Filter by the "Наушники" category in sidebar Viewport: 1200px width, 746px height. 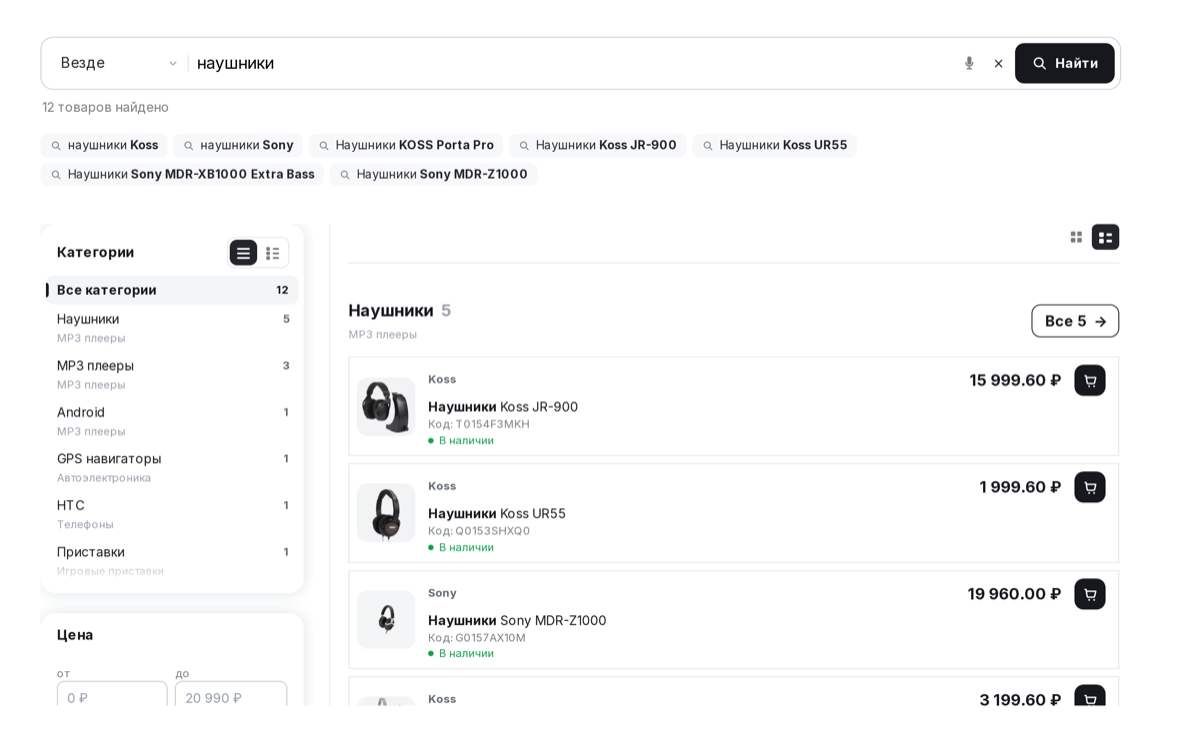tap(172, 327)
